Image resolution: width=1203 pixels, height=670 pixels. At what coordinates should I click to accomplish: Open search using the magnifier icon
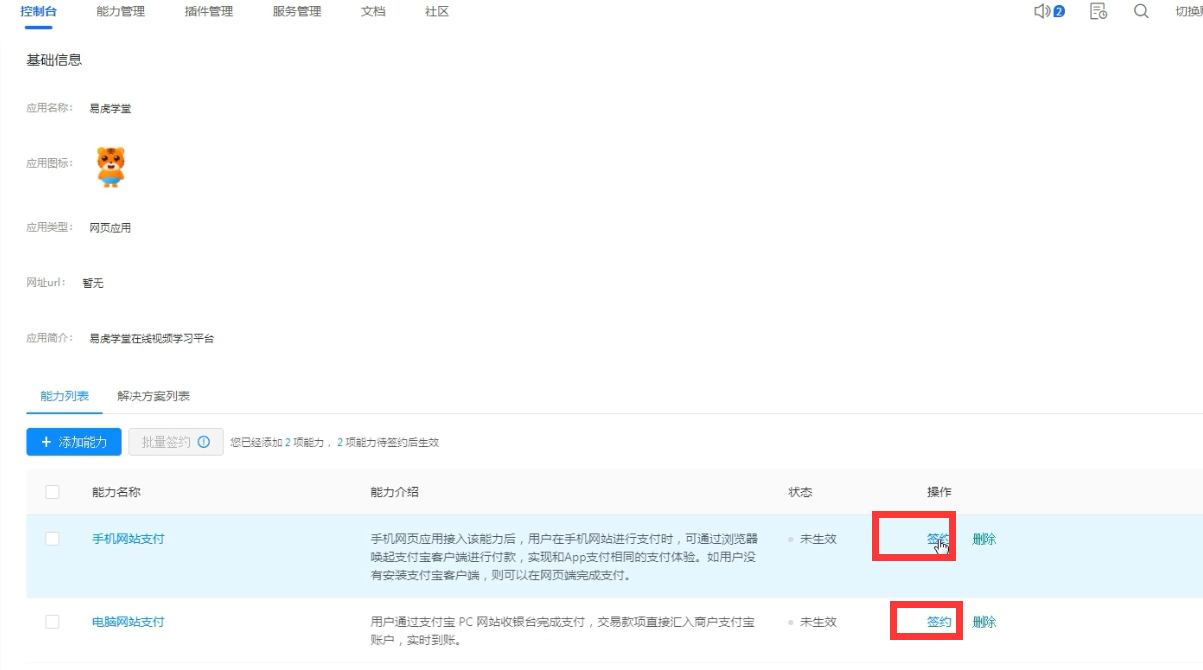(1141, 11)
